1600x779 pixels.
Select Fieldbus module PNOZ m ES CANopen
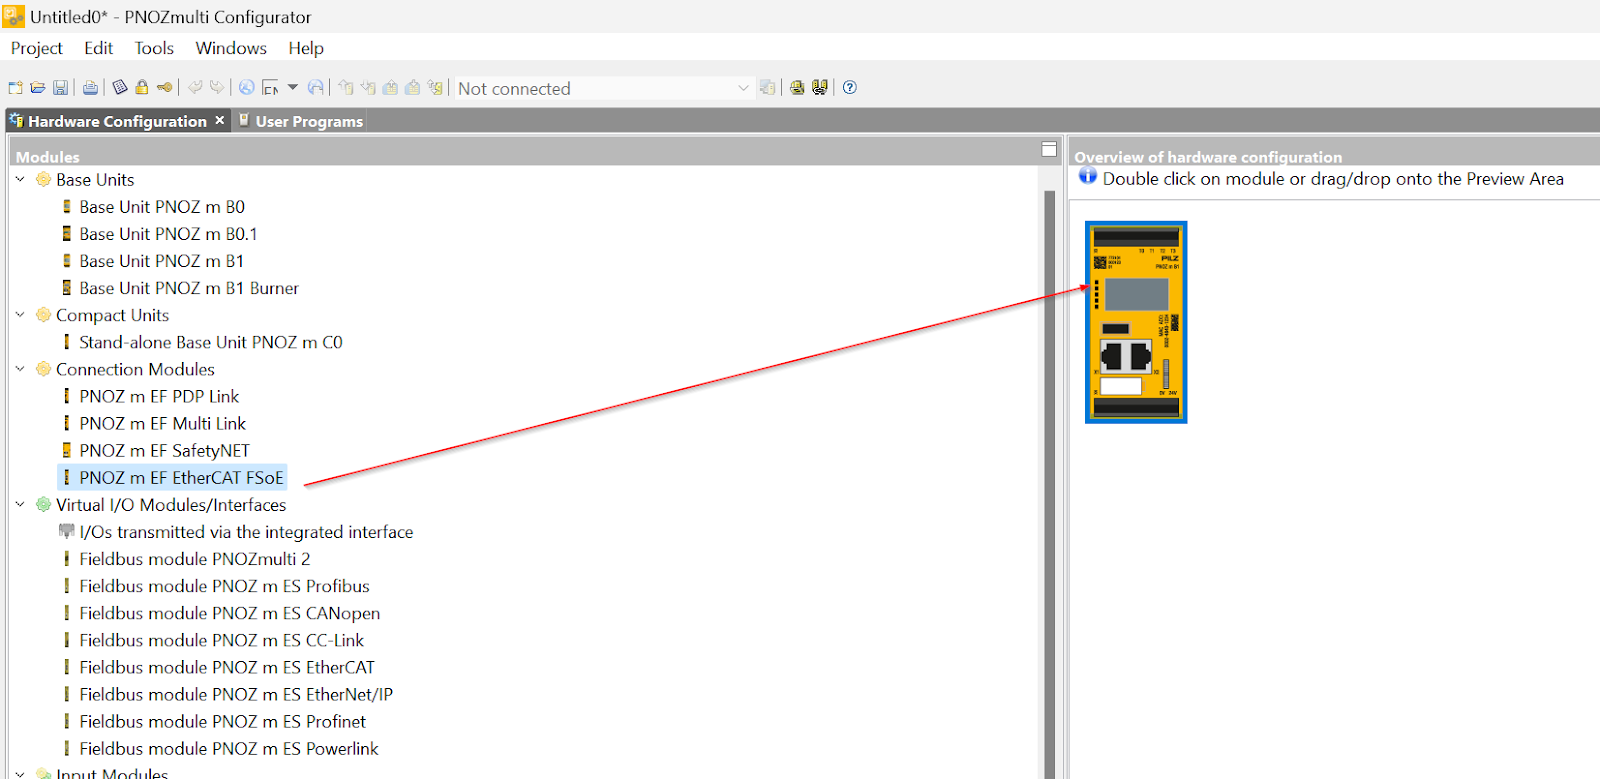[x=230, y=613]
